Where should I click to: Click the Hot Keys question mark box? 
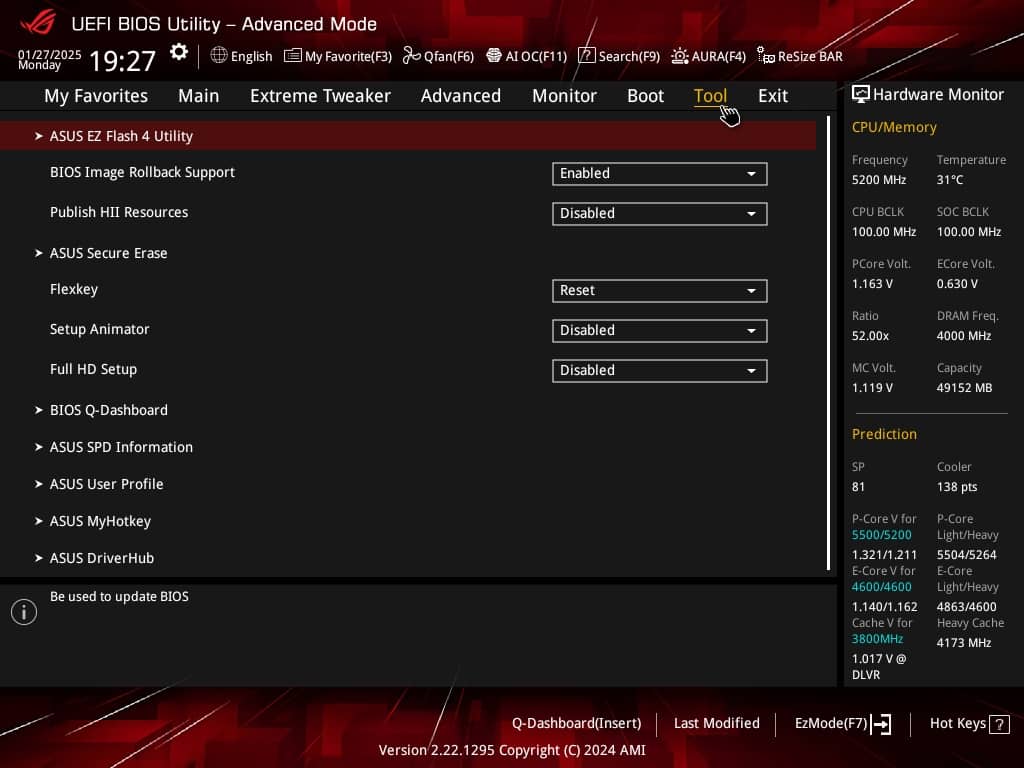999,724
